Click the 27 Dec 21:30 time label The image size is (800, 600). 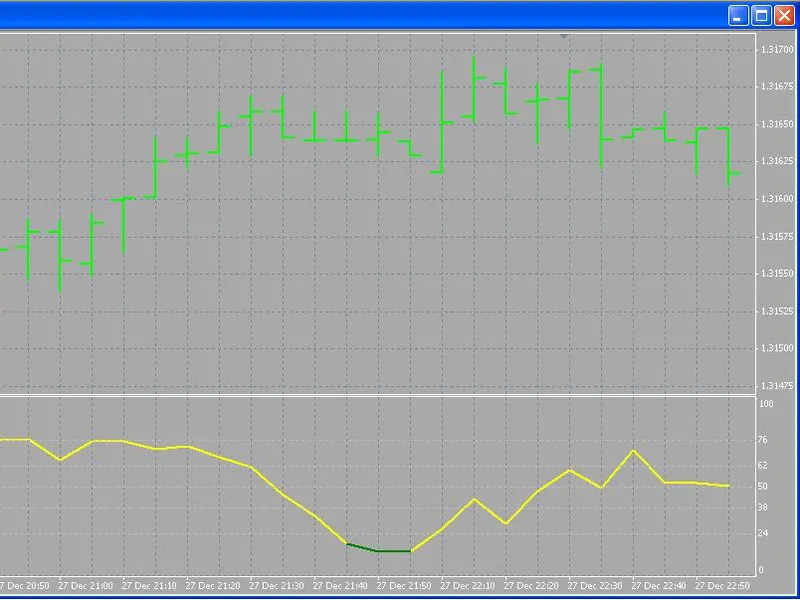[277, 586]
